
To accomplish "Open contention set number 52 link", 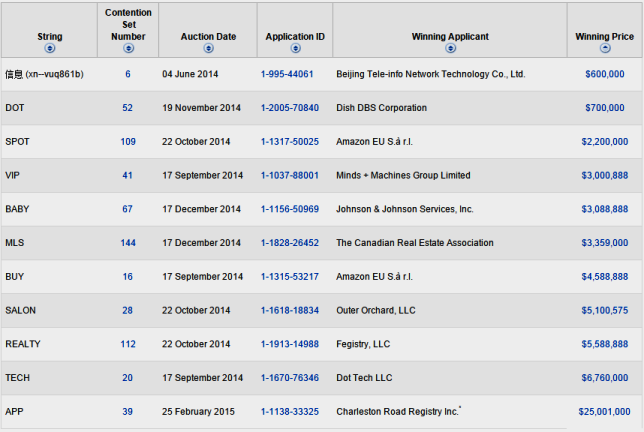I will [127, 108].
